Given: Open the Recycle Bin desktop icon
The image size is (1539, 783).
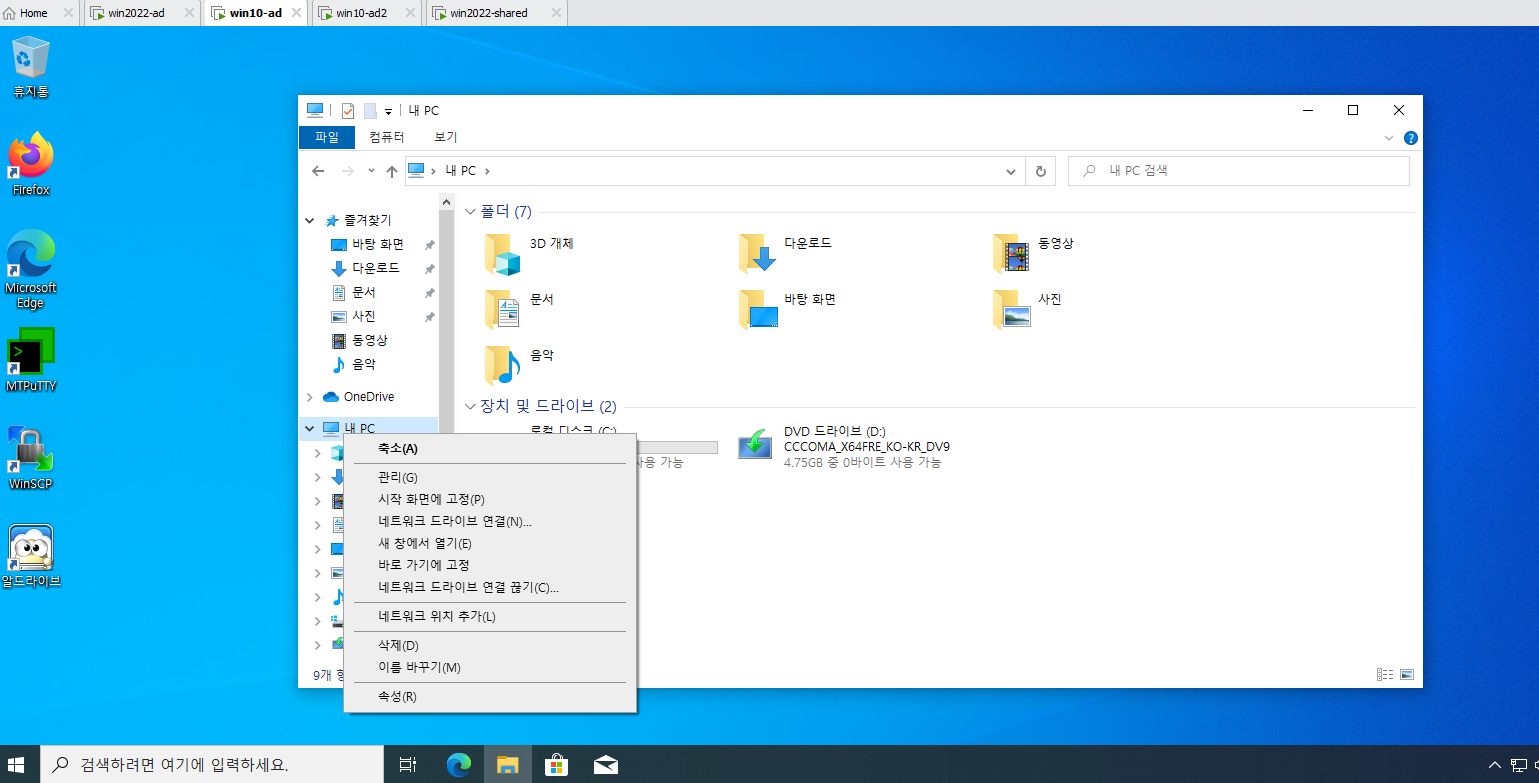Looking at the screenshot, I should (x=30, y=67).
